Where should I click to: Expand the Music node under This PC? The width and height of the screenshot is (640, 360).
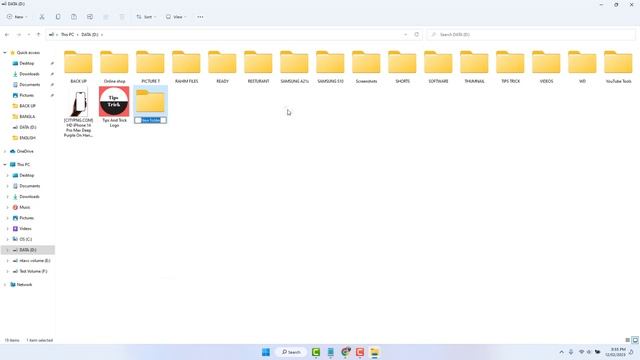pos(7,207)
